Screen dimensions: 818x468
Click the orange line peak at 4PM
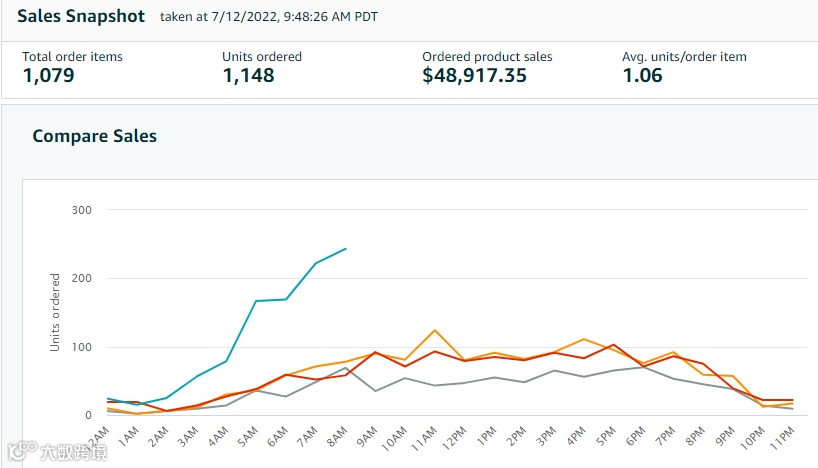tap(583, 339)
